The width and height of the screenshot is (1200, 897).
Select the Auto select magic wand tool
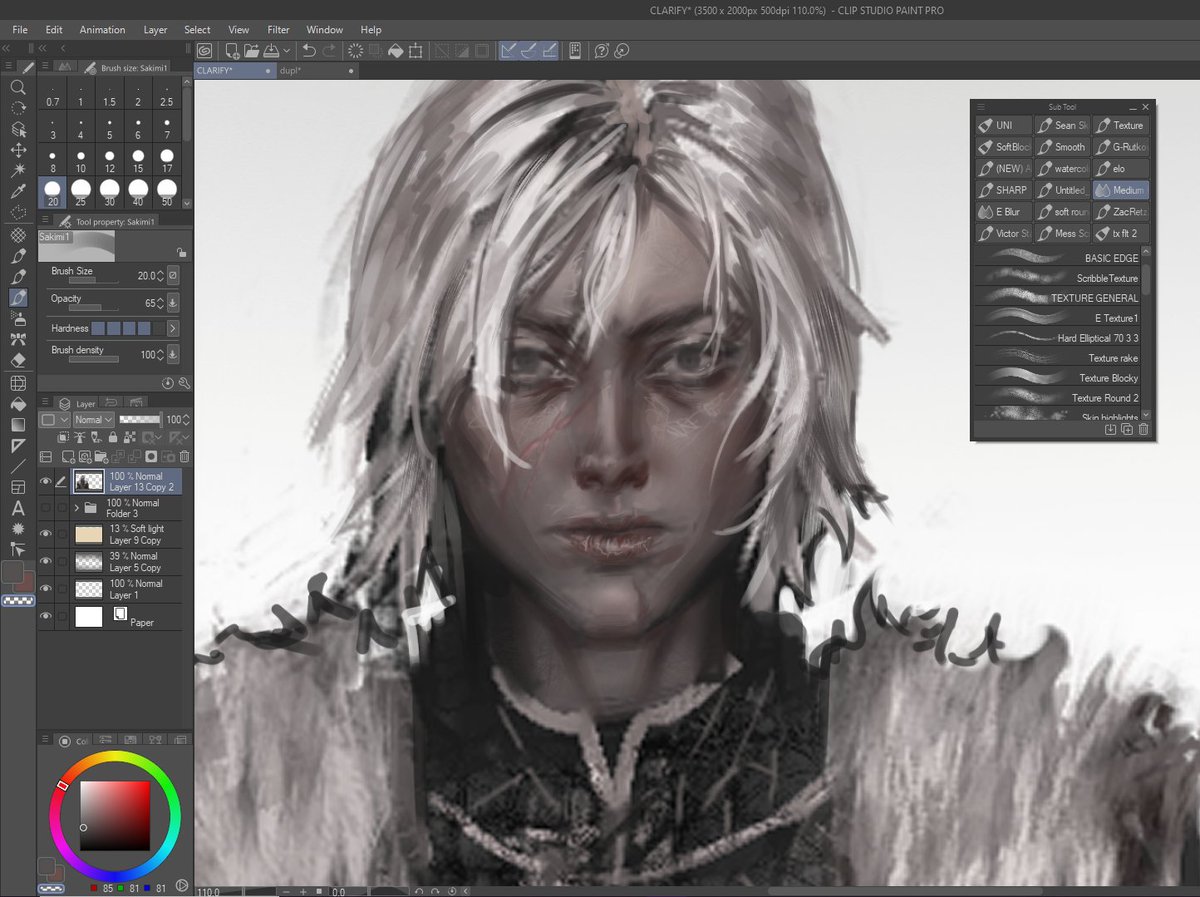pos(18,171)
